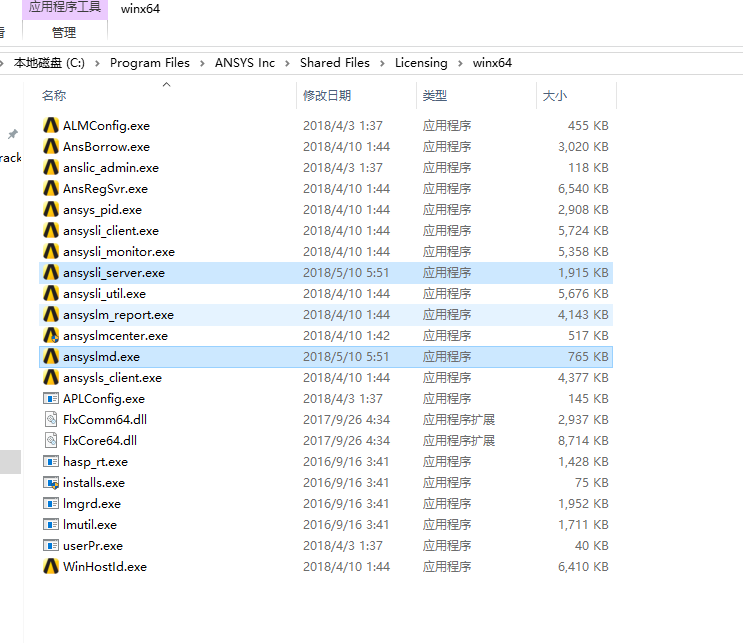The height and width of the screenshot is (643, 743).
Task: Expand the chevron after 本地磁盘 (C:)
Action: point(97,63)
